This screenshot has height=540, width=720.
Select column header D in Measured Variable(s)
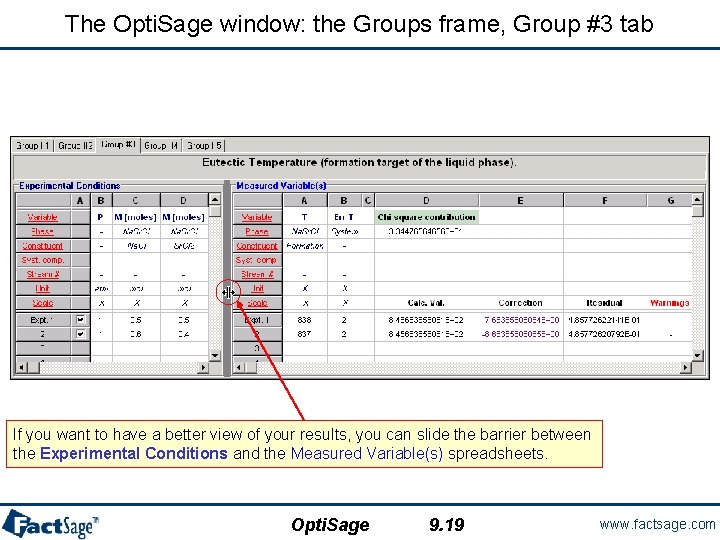(427, 201)
